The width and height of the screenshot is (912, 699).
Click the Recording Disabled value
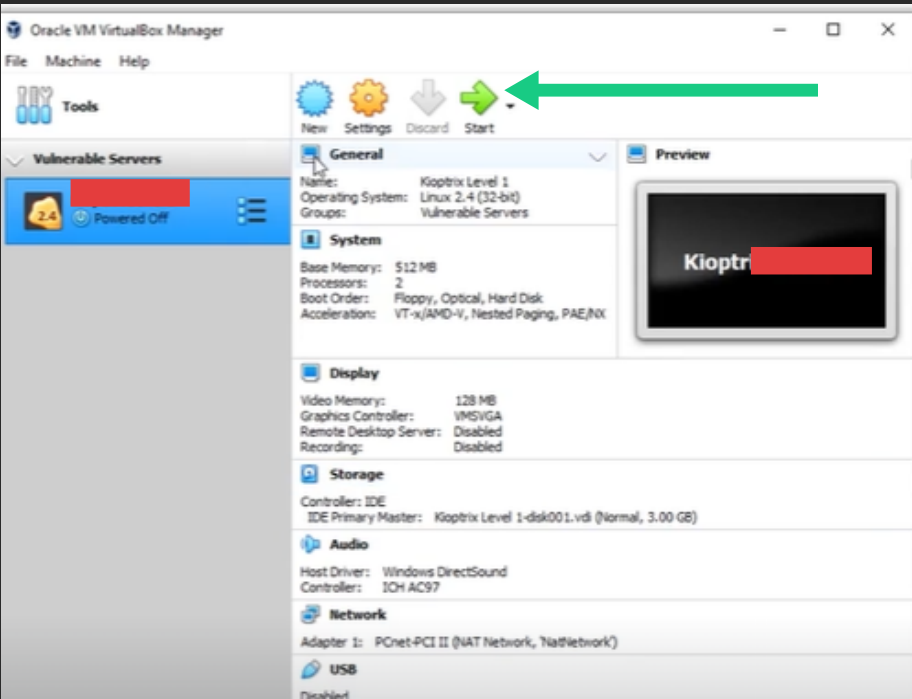(x=478, y=447)
